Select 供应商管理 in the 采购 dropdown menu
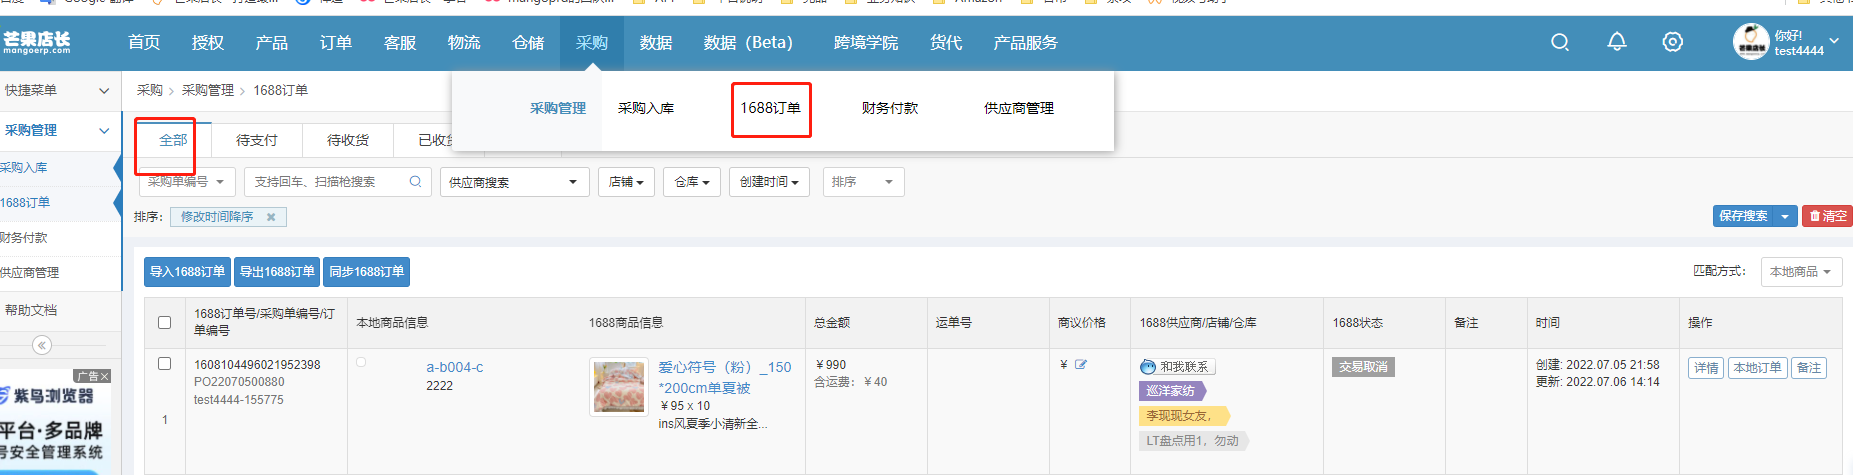 tap(1019, 108)
